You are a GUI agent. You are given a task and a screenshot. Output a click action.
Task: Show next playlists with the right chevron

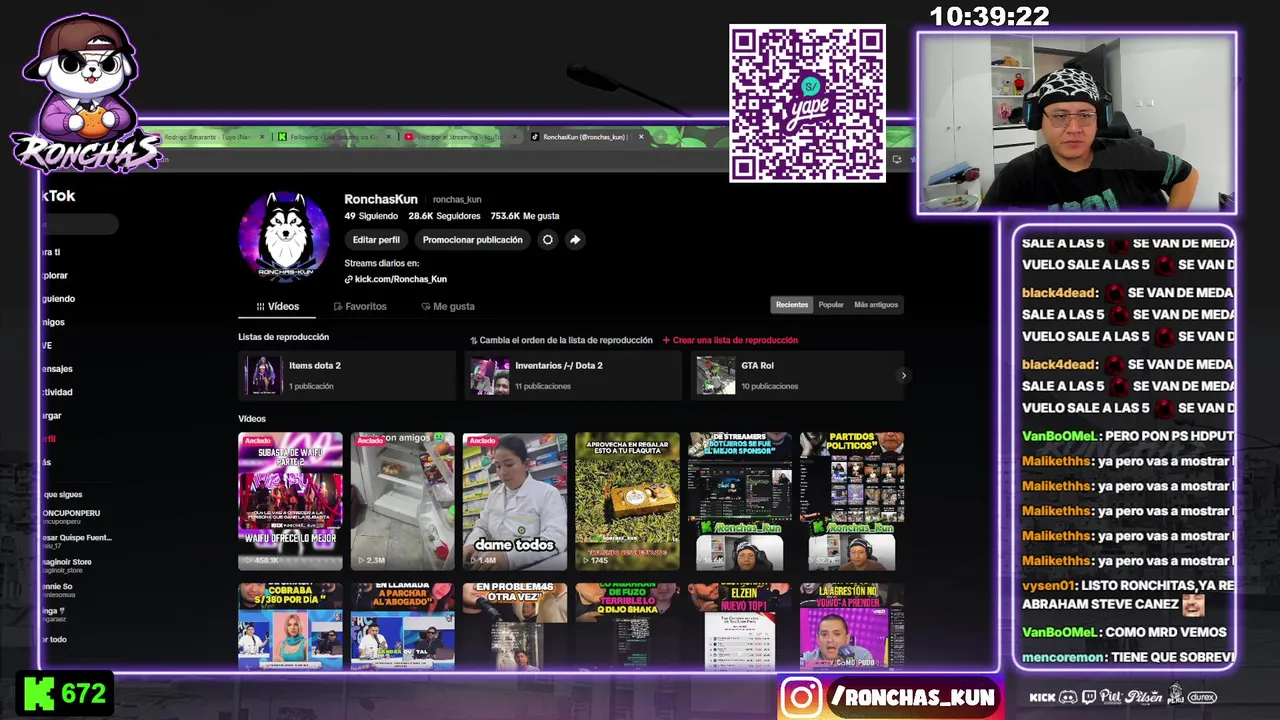point(903,376)
